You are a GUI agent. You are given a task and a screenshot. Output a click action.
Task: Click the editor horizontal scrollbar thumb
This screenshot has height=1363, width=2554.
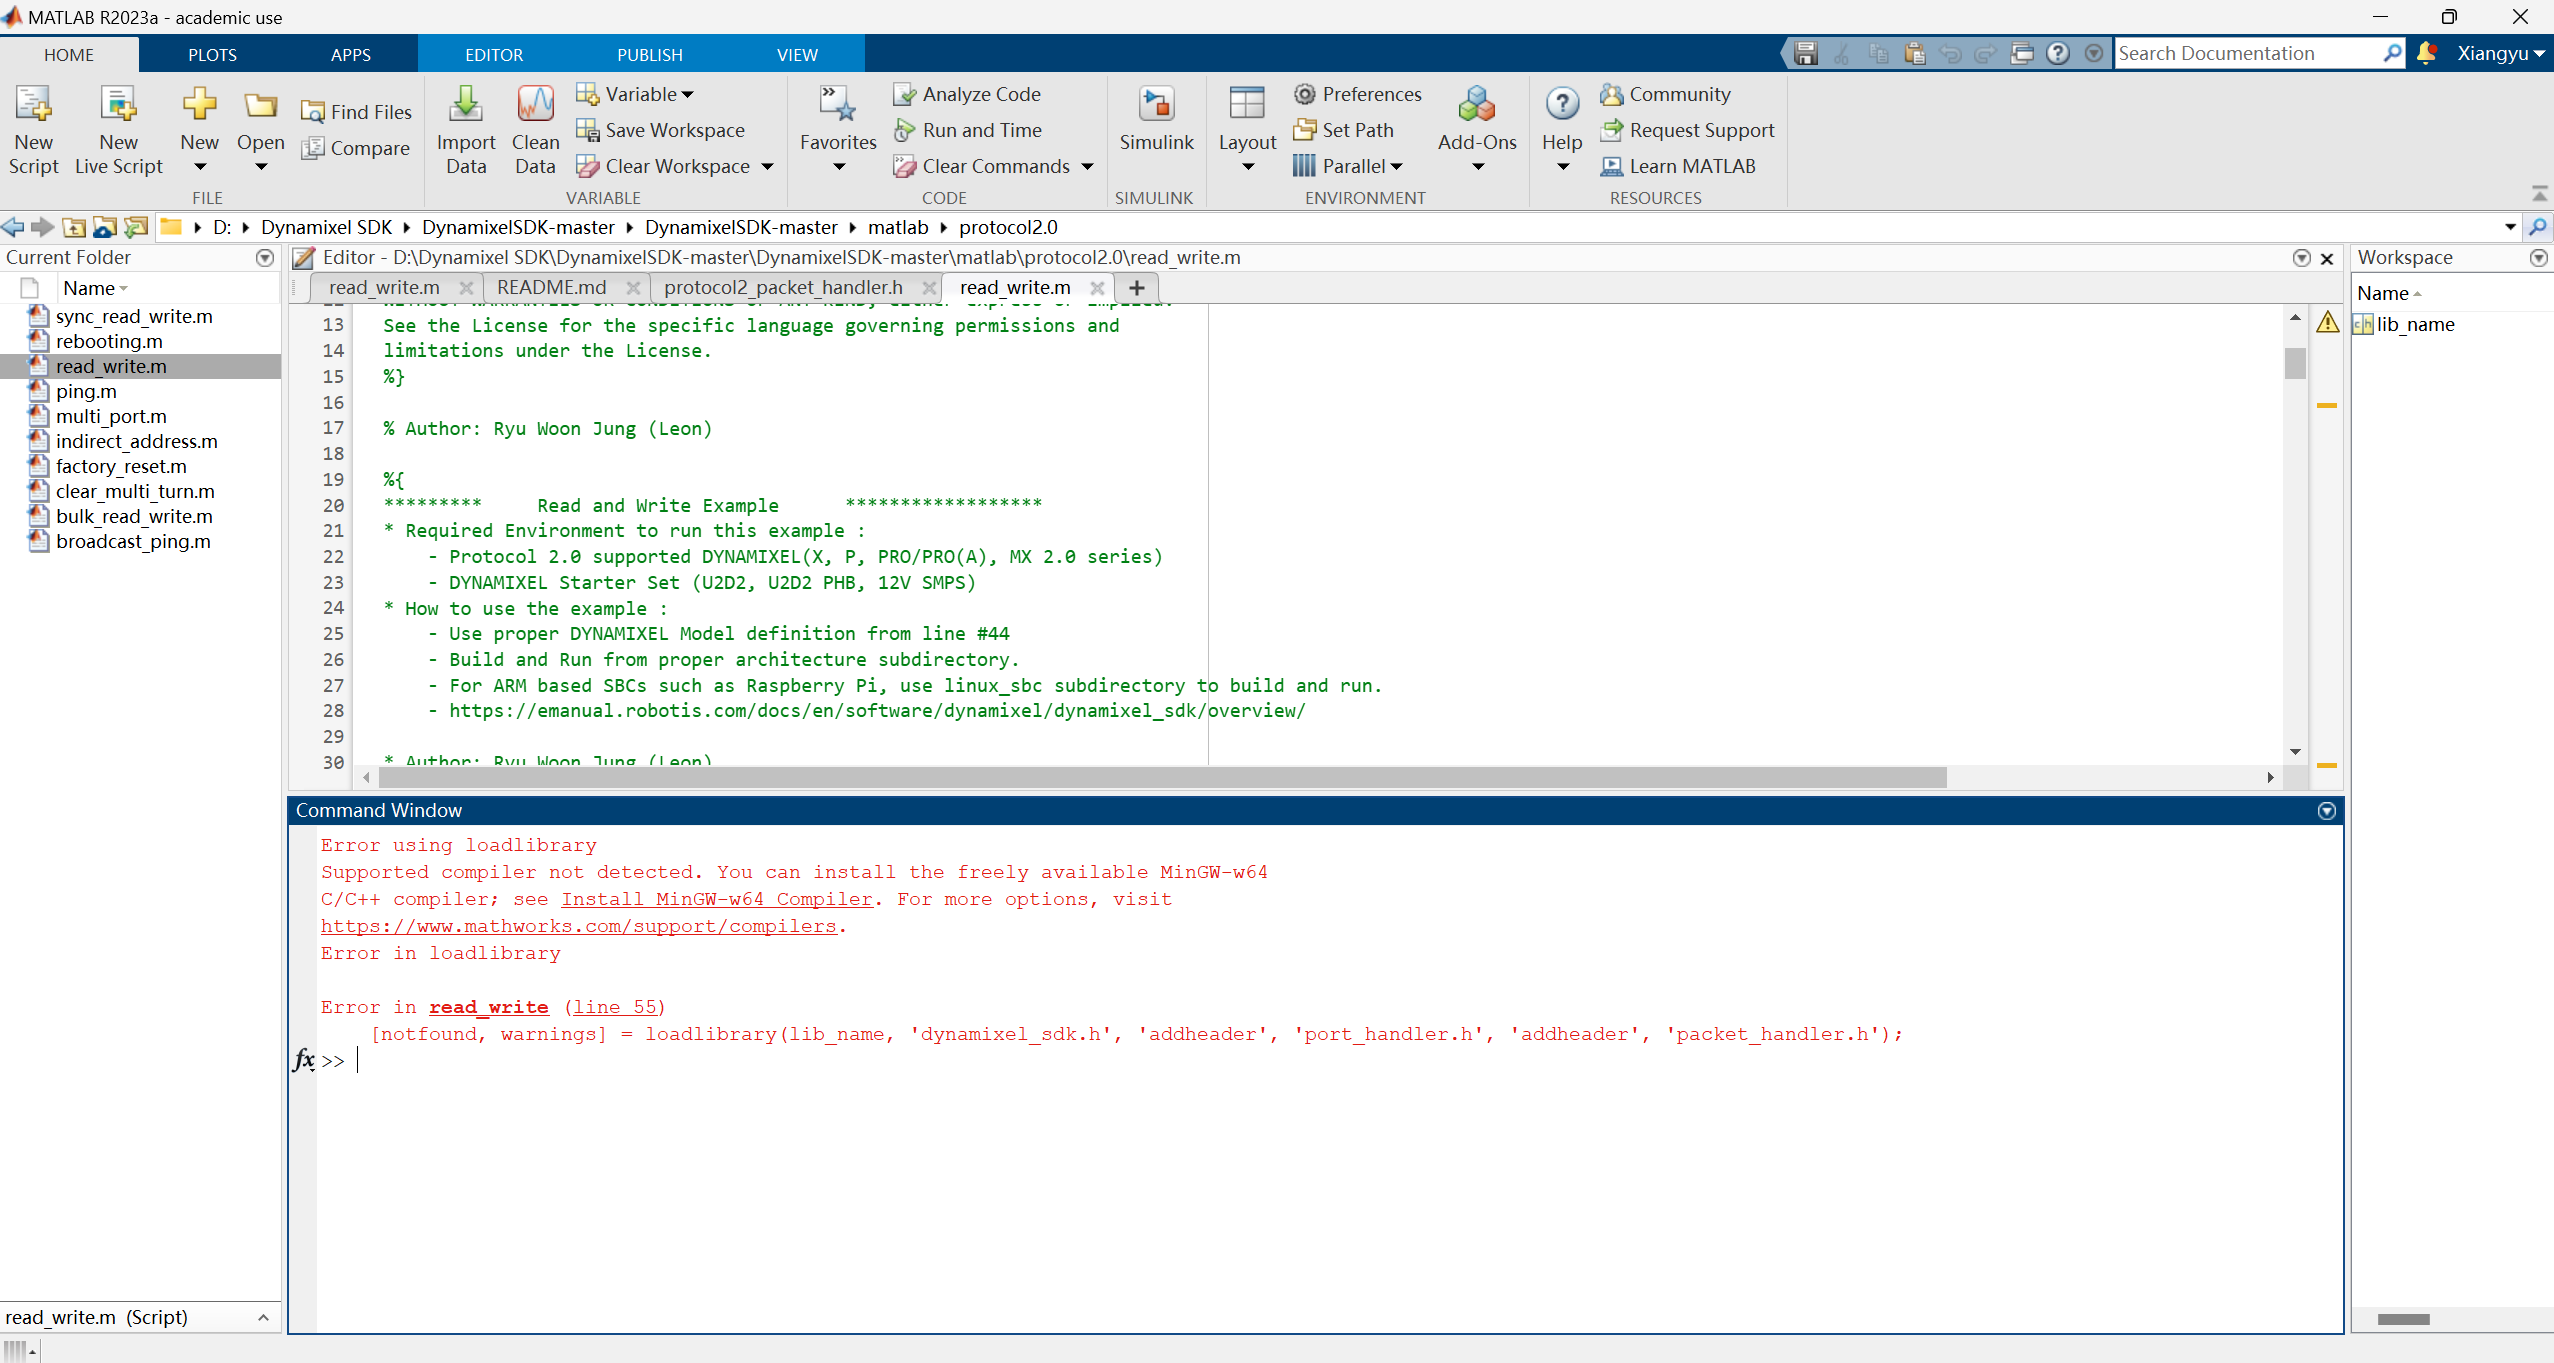(x=1162, y=777)
